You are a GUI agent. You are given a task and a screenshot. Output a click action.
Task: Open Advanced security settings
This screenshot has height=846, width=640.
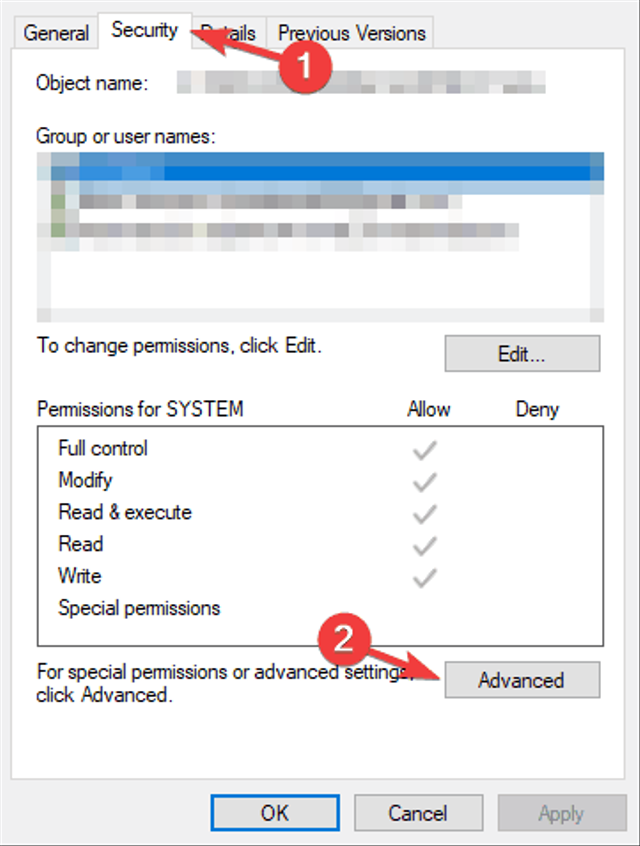[521, 680]
